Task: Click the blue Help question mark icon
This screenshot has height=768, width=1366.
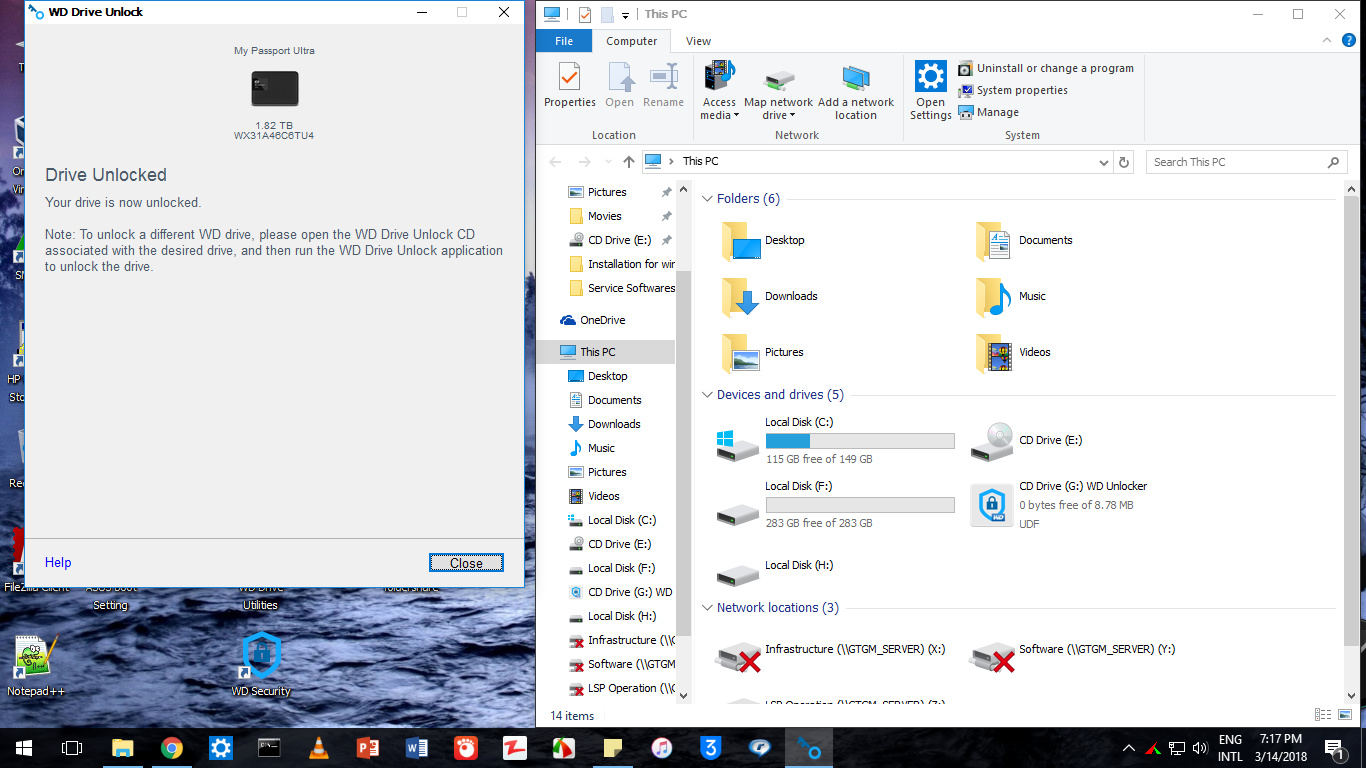Action: coord(1348,41)
